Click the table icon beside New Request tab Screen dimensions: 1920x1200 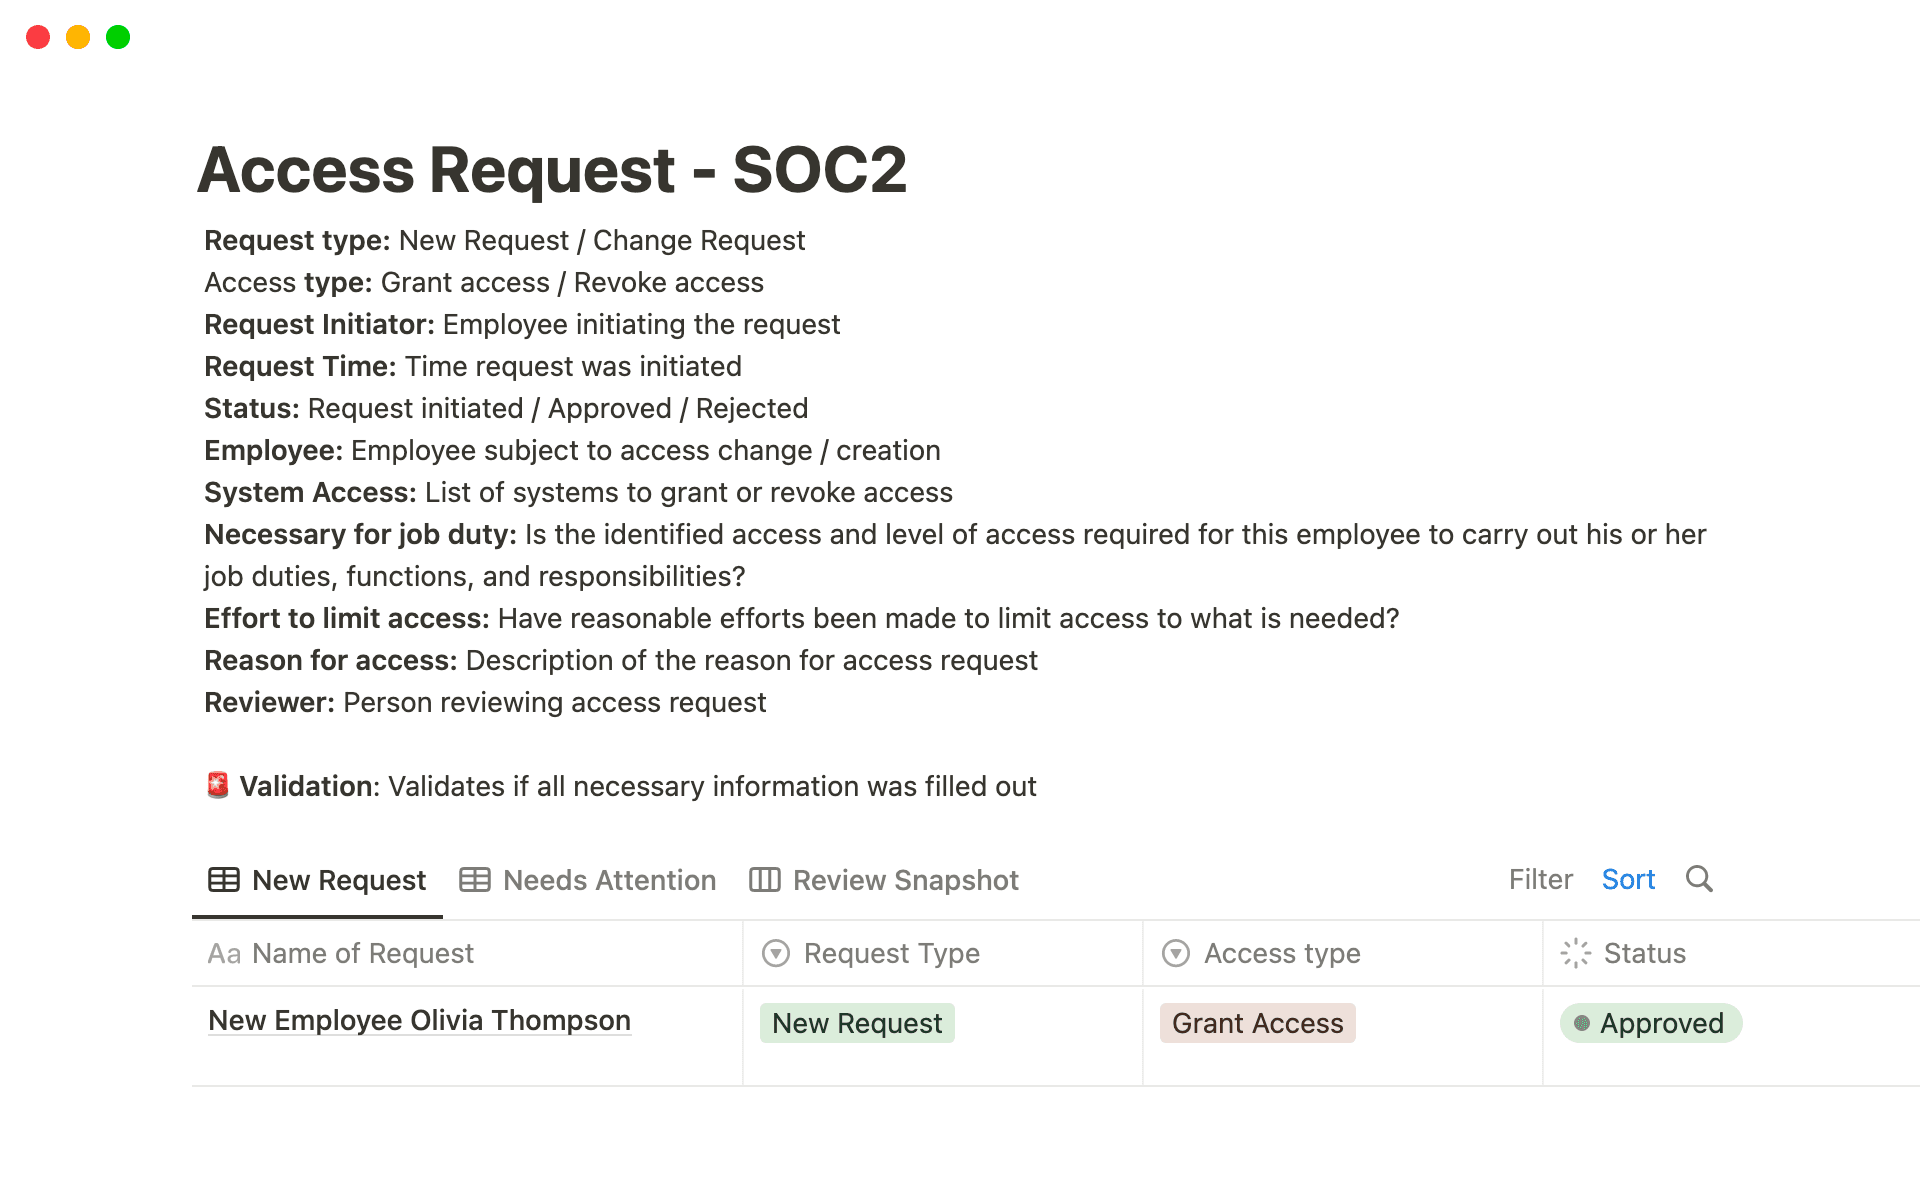tap(223, 879)
